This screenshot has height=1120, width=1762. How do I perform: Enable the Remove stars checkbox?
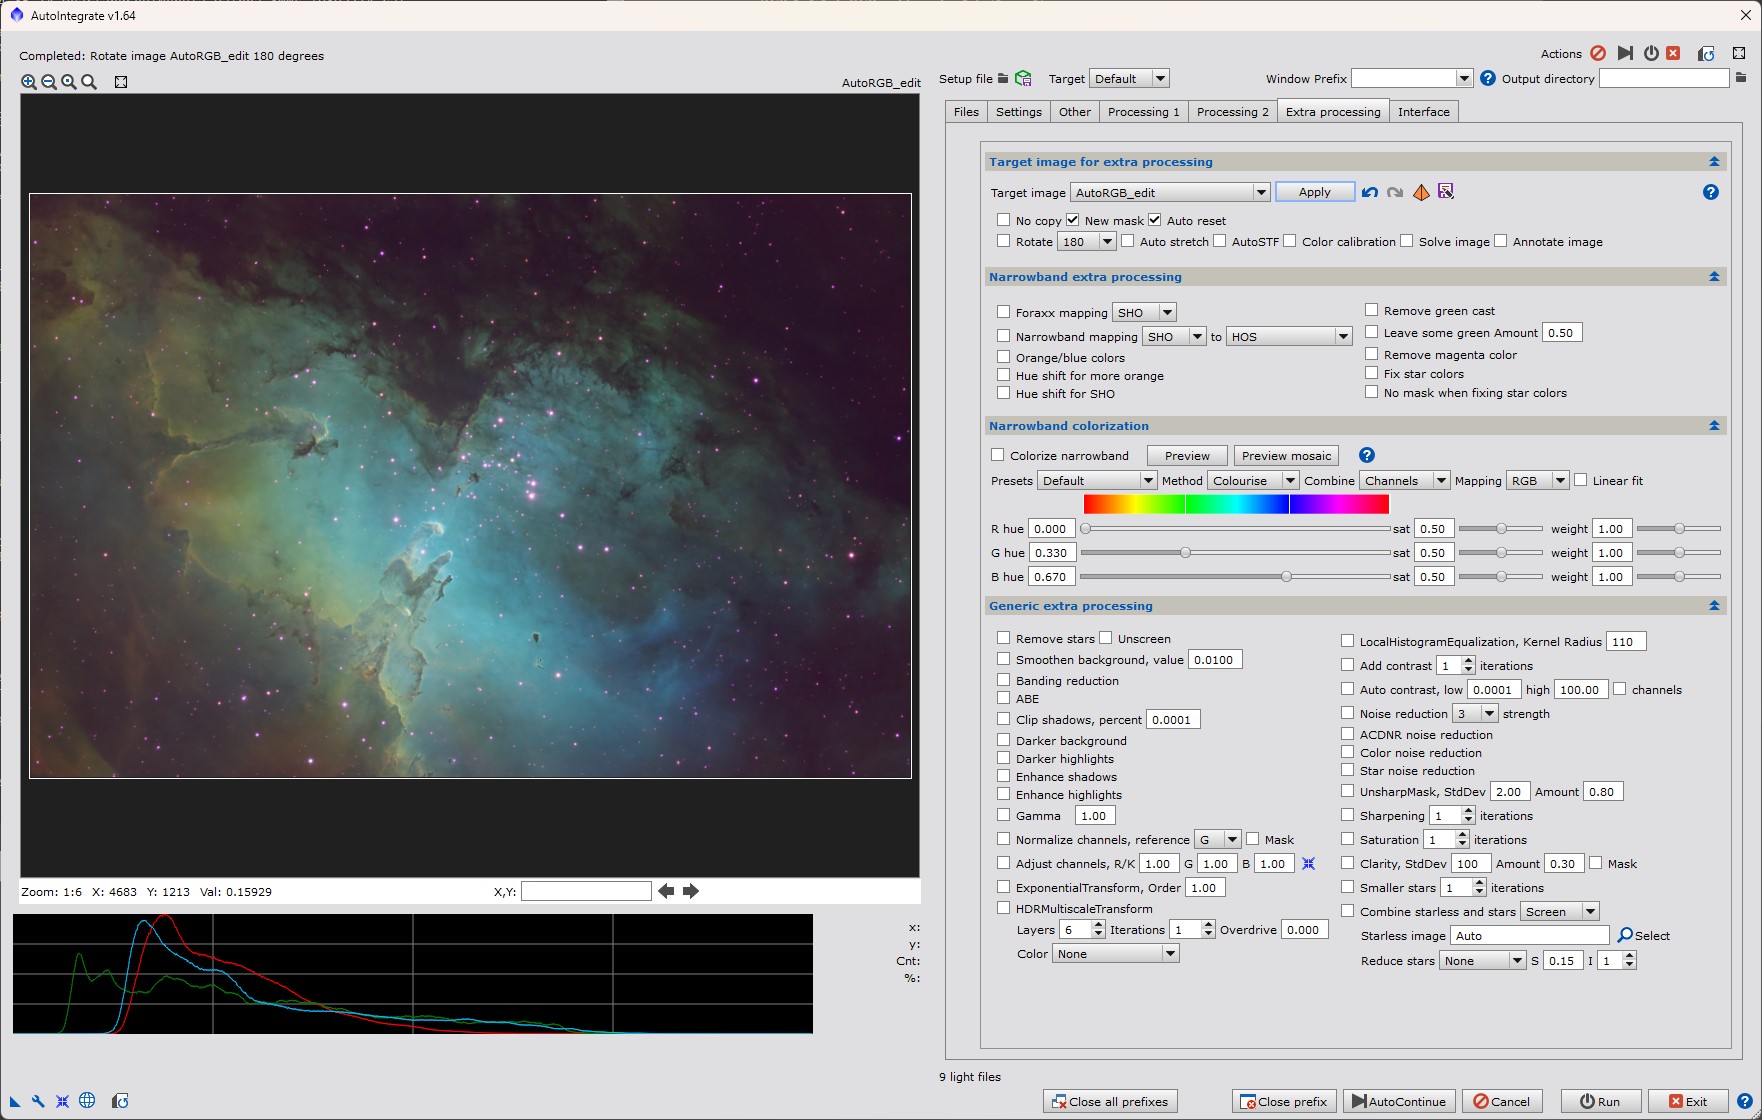(x=1003, y=638)
